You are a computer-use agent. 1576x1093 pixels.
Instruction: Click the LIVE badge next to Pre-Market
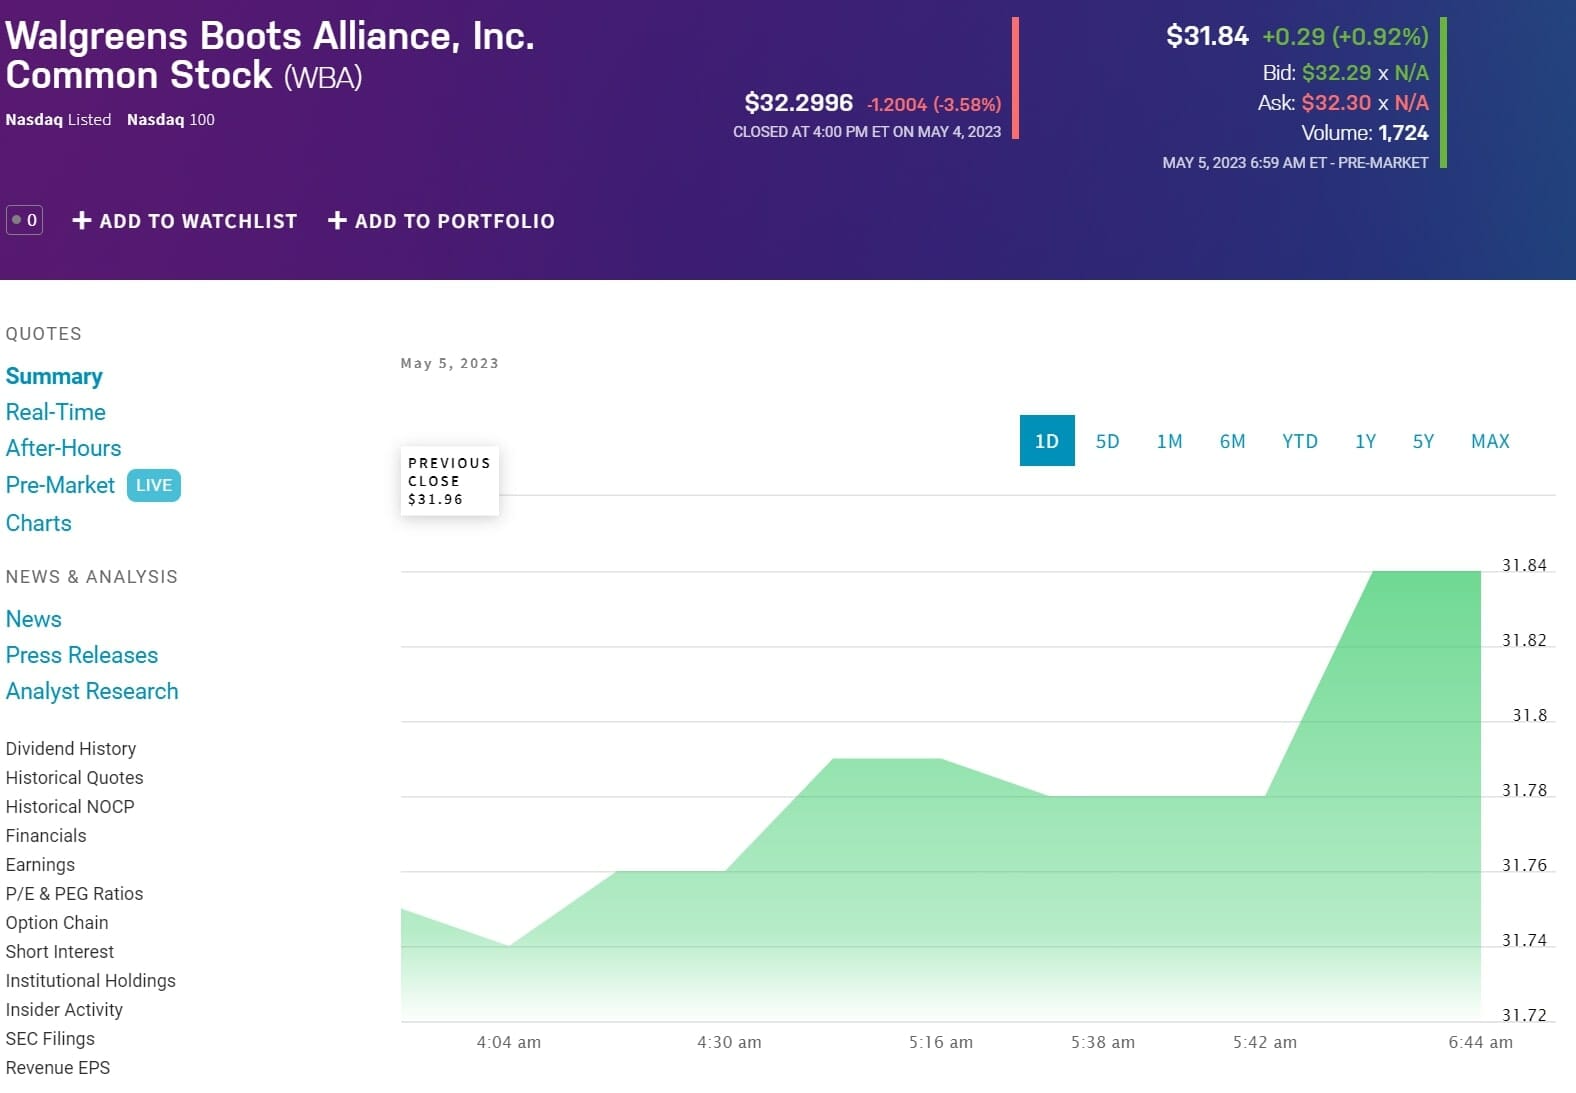[153, 485]
